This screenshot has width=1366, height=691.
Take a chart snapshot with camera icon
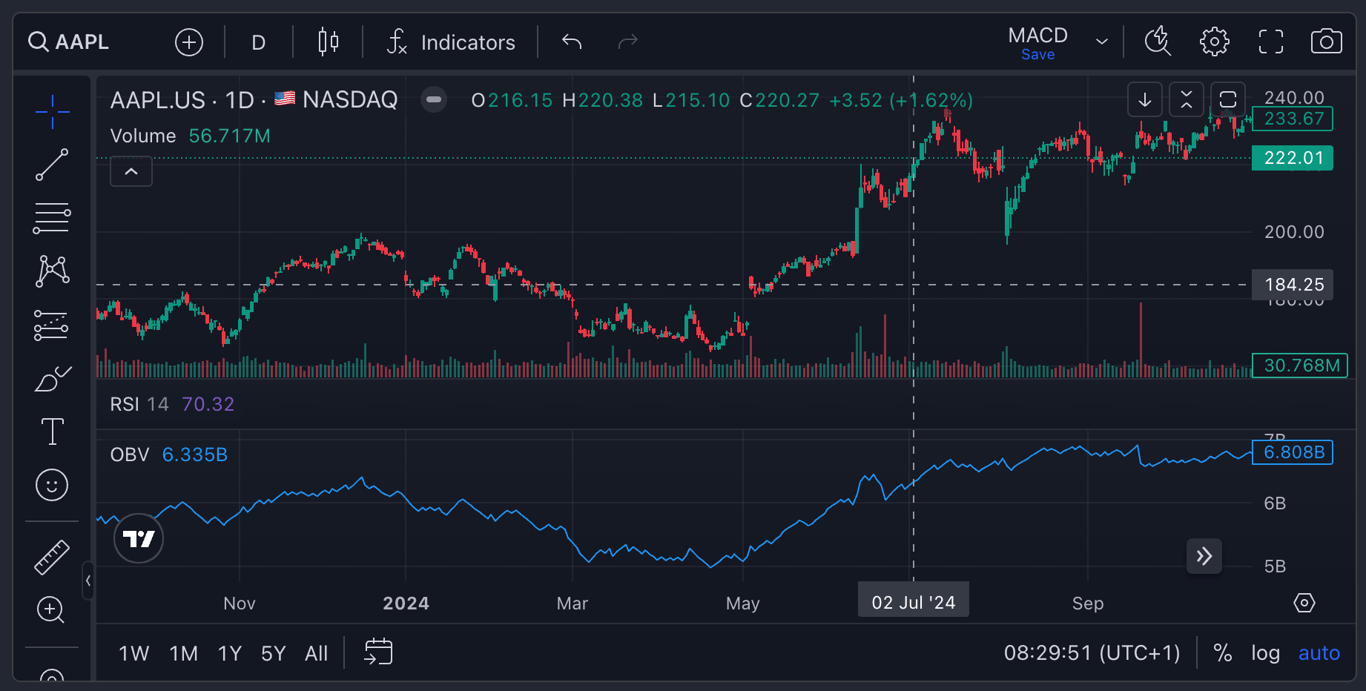click(x=1326, y=42)
